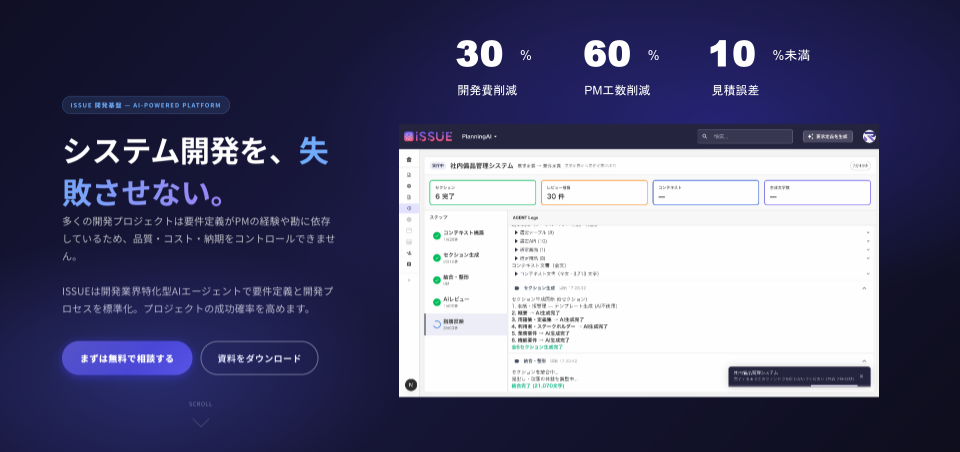This screenshot has height=452, width=960.
Task: Click the green check beside セクション生成 step
Action: (x=437, y=258)
